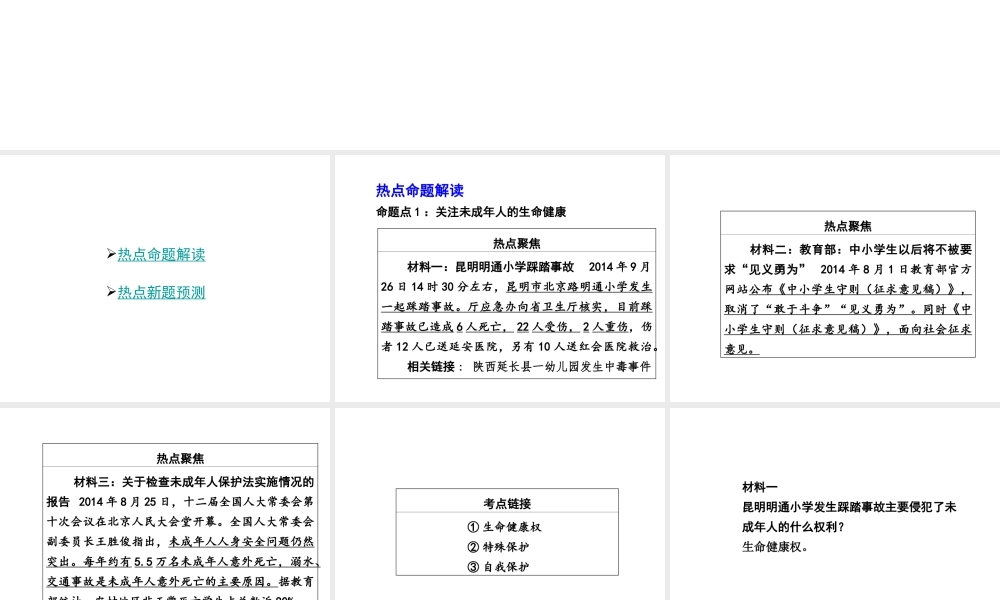1000x600 pixels.
Task: Click underlined text 未成年人人身安全问题仍然
Action: coord(241,541)
